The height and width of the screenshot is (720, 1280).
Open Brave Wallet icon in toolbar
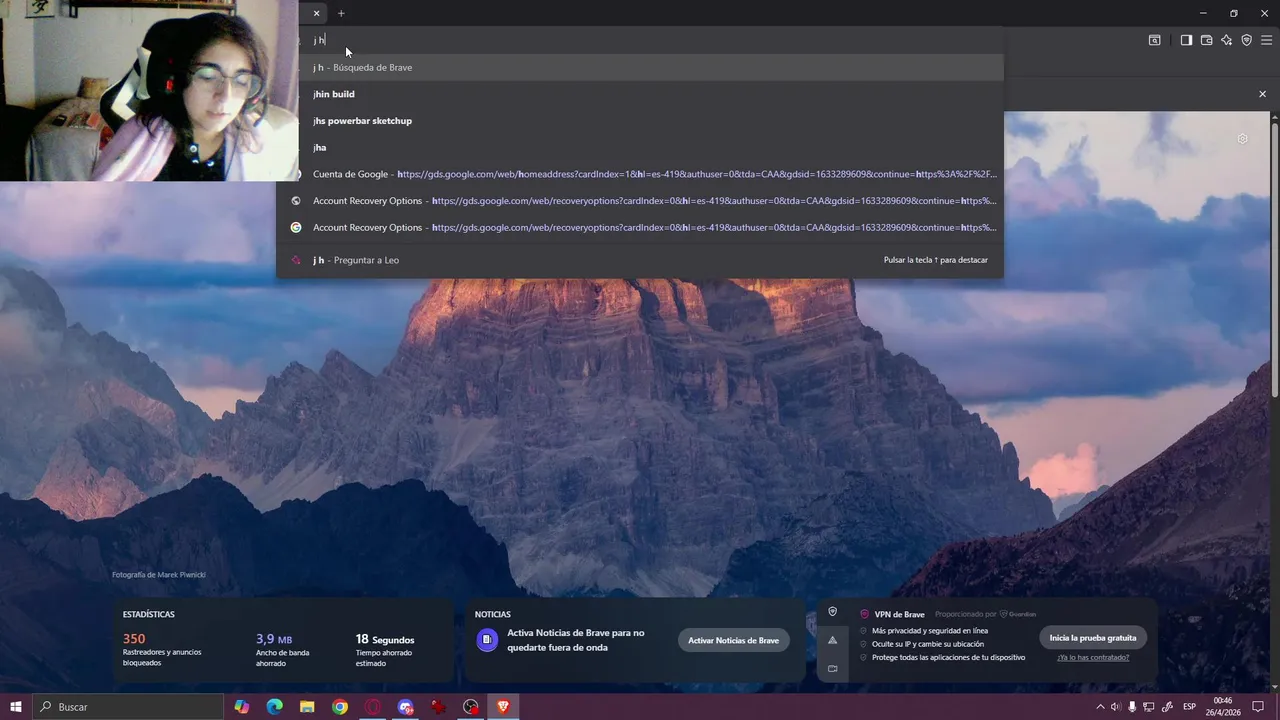[1206, 40]
